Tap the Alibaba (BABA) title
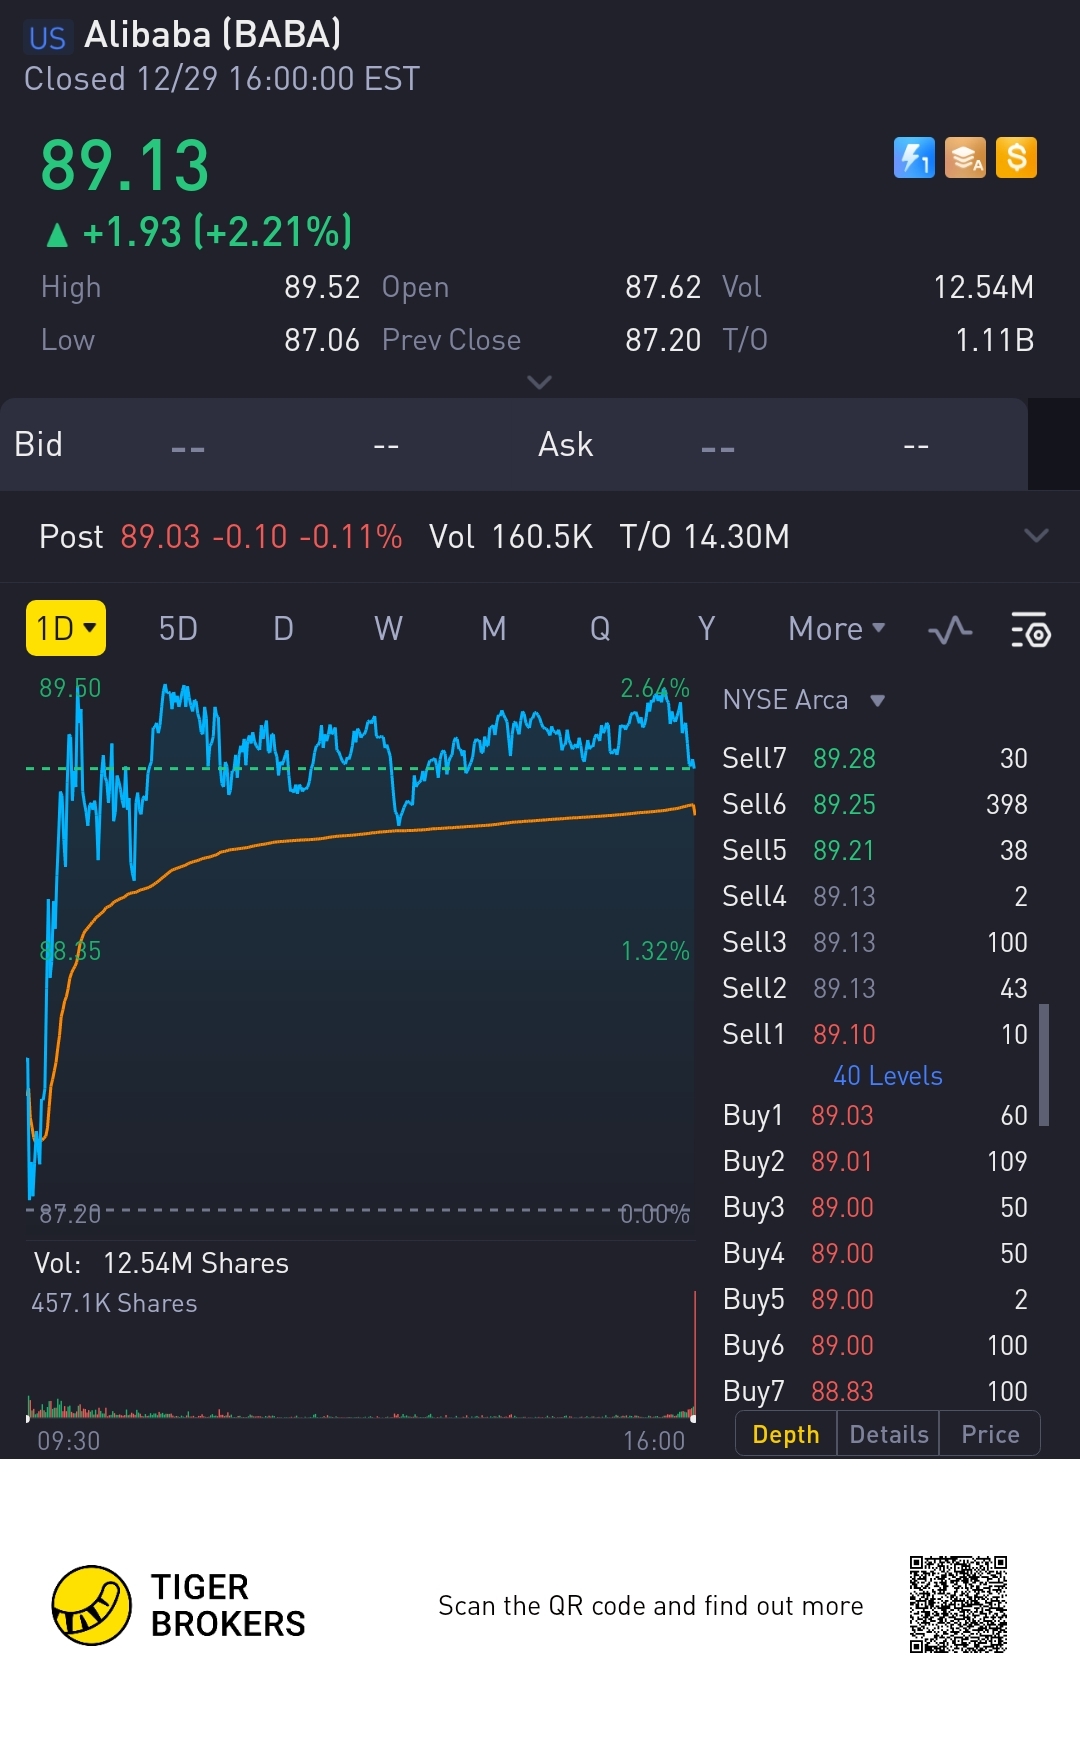The width and height of the screenshot is (1080, 1752). 212,35
